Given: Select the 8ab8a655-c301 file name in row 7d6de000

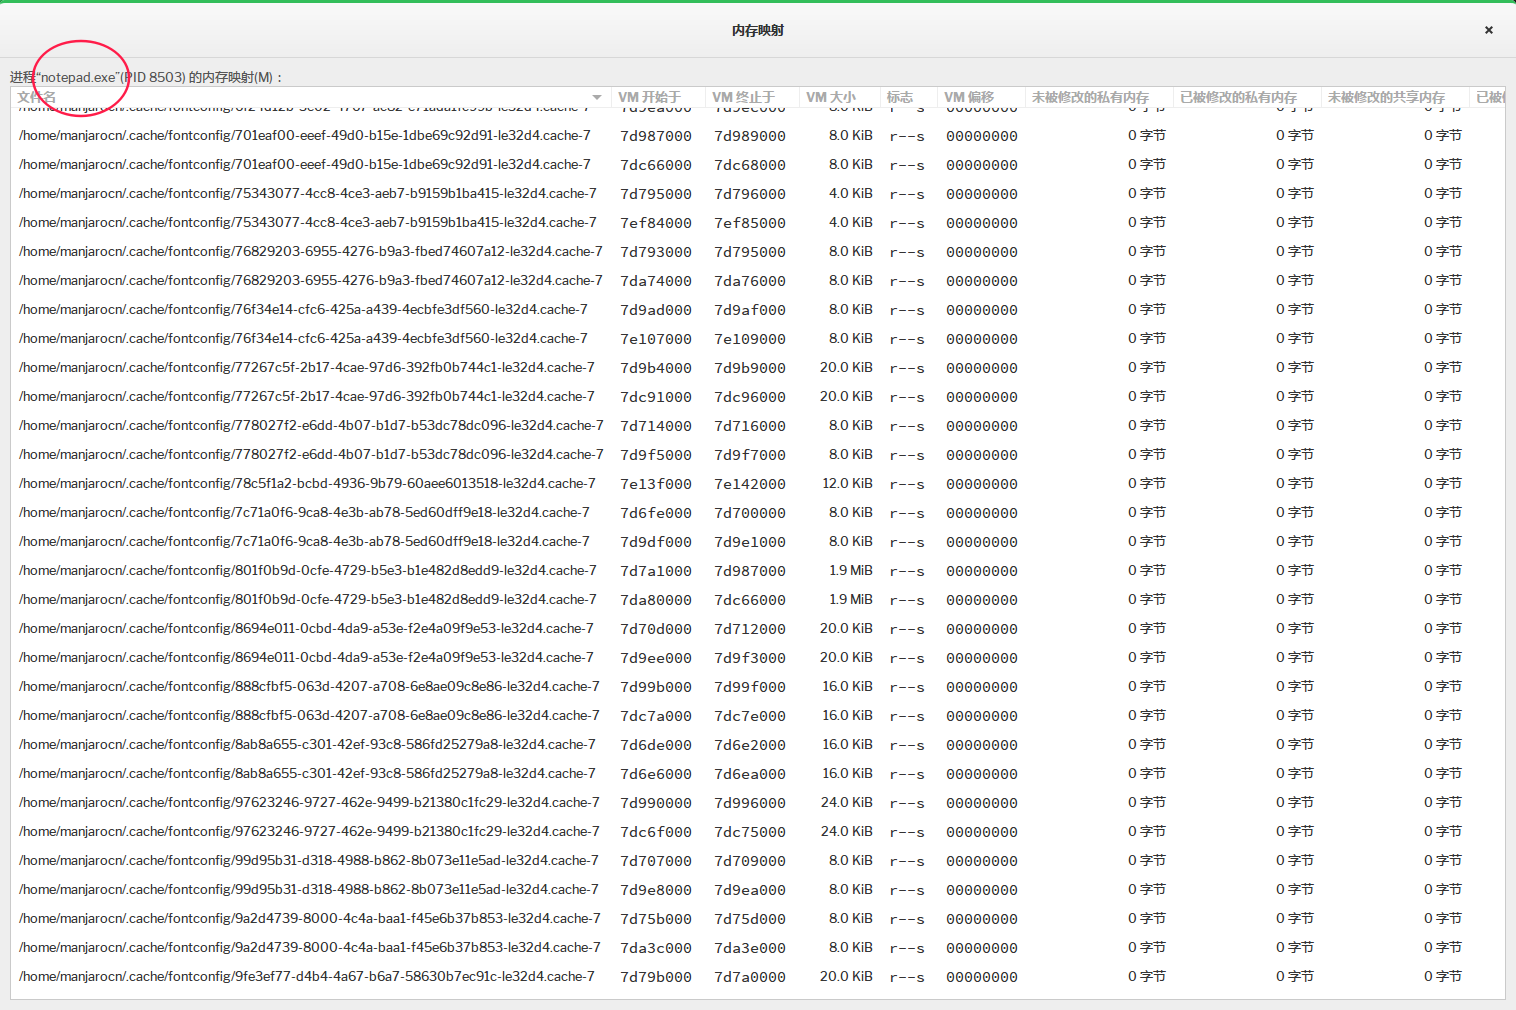Looking at the screenshot, I should point(307,744).
